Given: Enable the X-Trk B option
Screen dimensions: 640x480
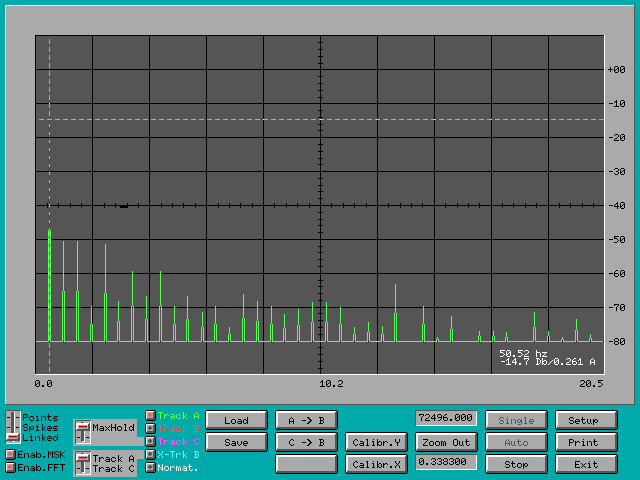Looking at the screenshot, I should tap(151, 454).
